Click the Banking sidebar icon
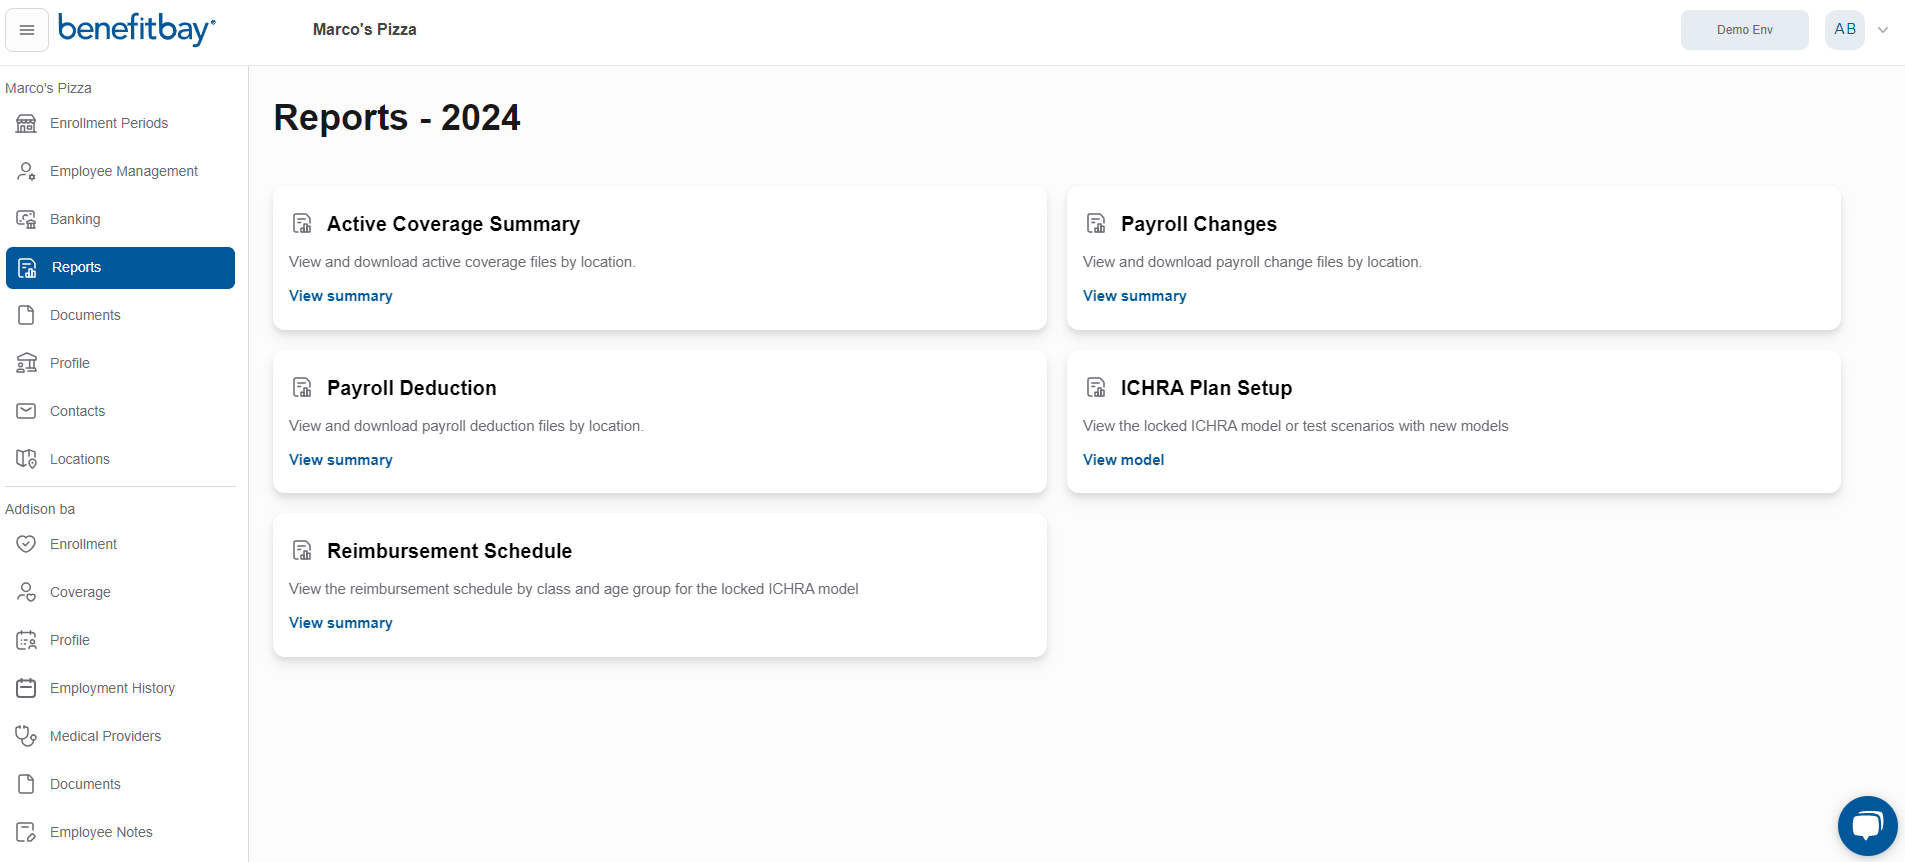1905x862 pixels. 26,219
